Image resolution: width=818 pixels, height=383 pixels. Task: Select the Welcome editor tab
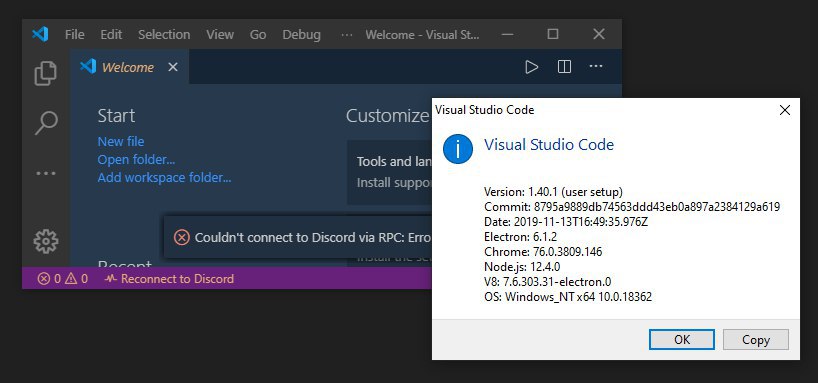click(129, 67)
